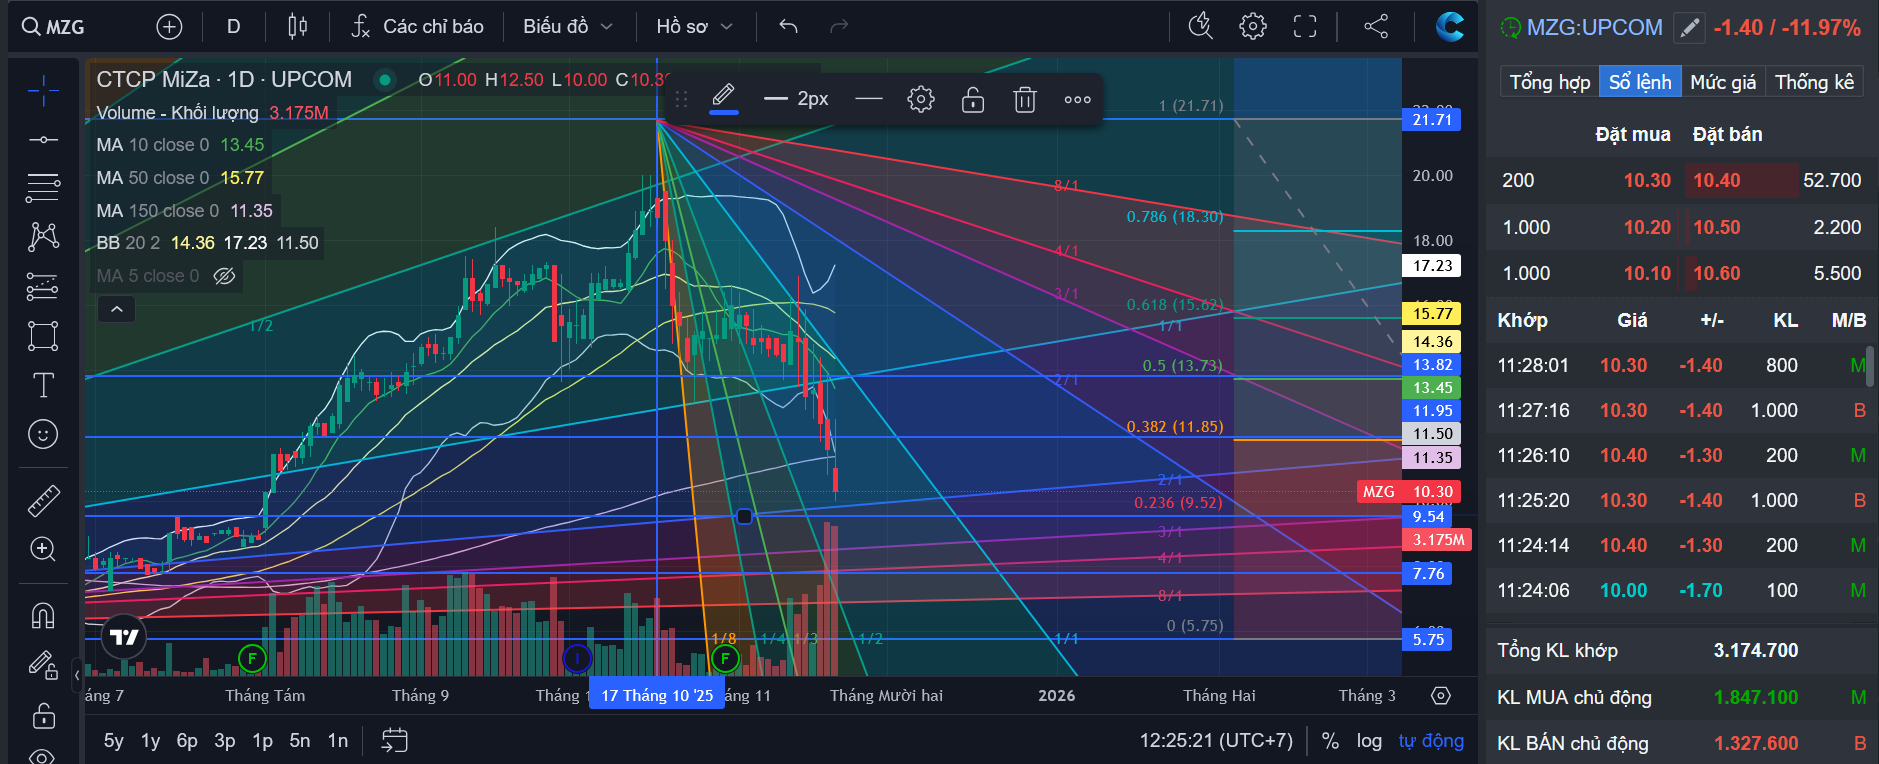Open the time axis settings icon
1879x764 pixels.
click(x=1441, y=696)
